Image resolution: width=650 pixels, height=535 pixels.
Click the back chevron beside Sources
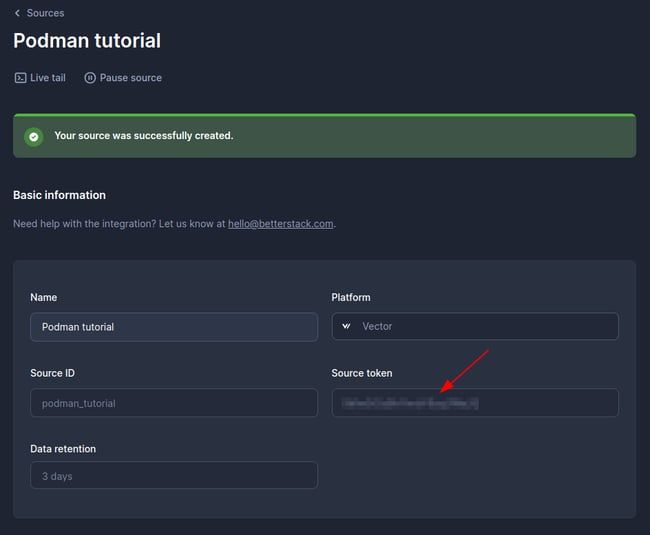pyautogui.click(x=17, y=13)
